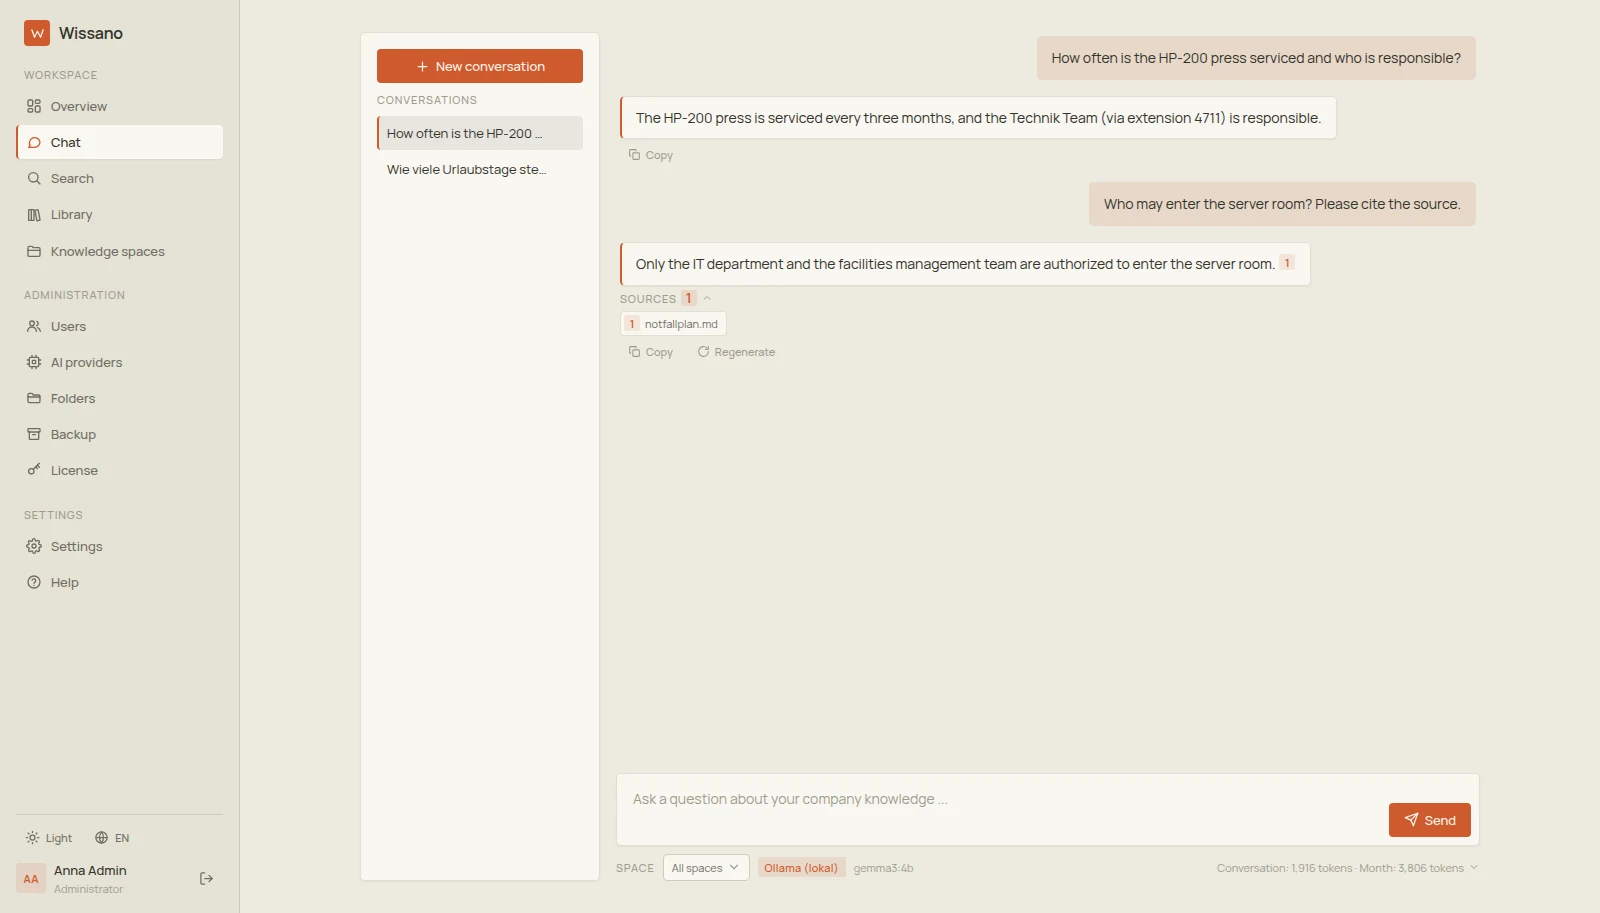1600x913 pixels.
Task: Click the user question about HP-200 press
Action: [x=1256, y=58]
